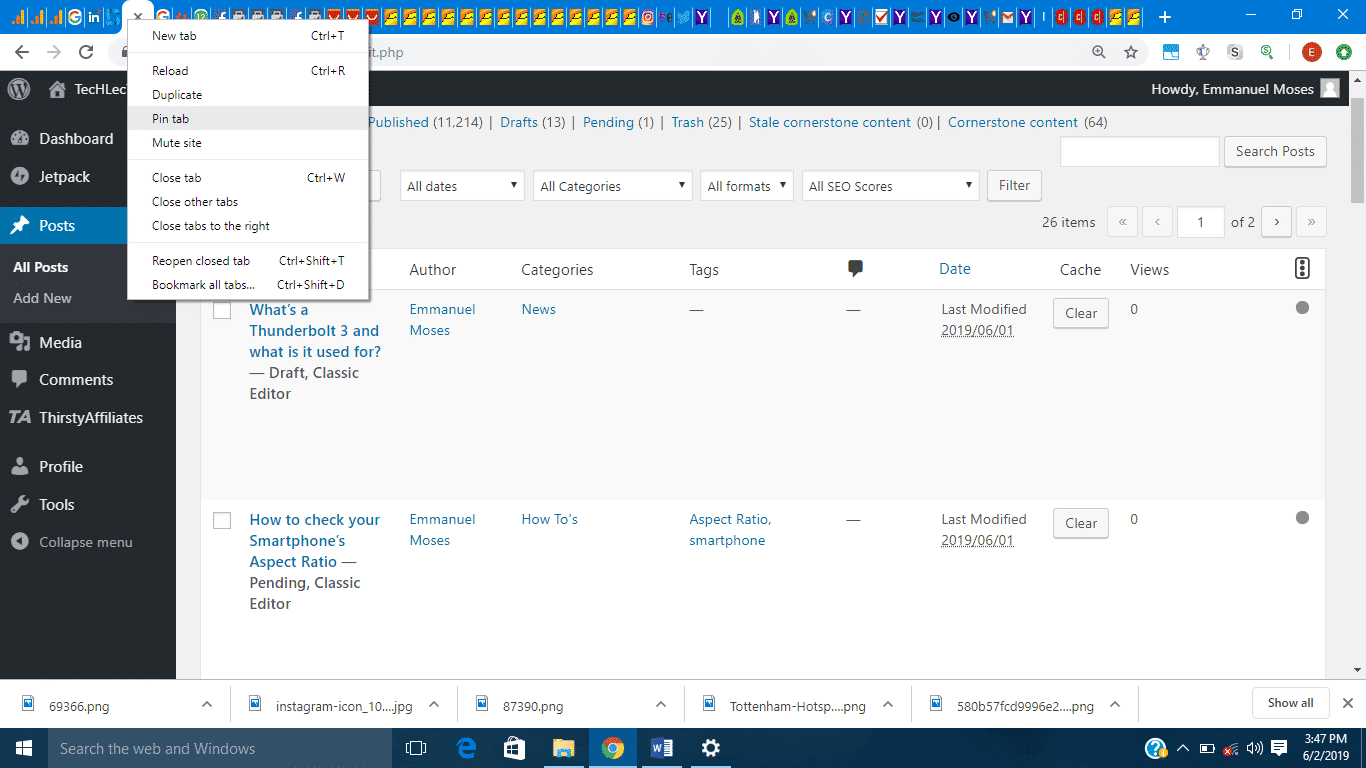Expand options for 69366.png download

coord(207,704)
